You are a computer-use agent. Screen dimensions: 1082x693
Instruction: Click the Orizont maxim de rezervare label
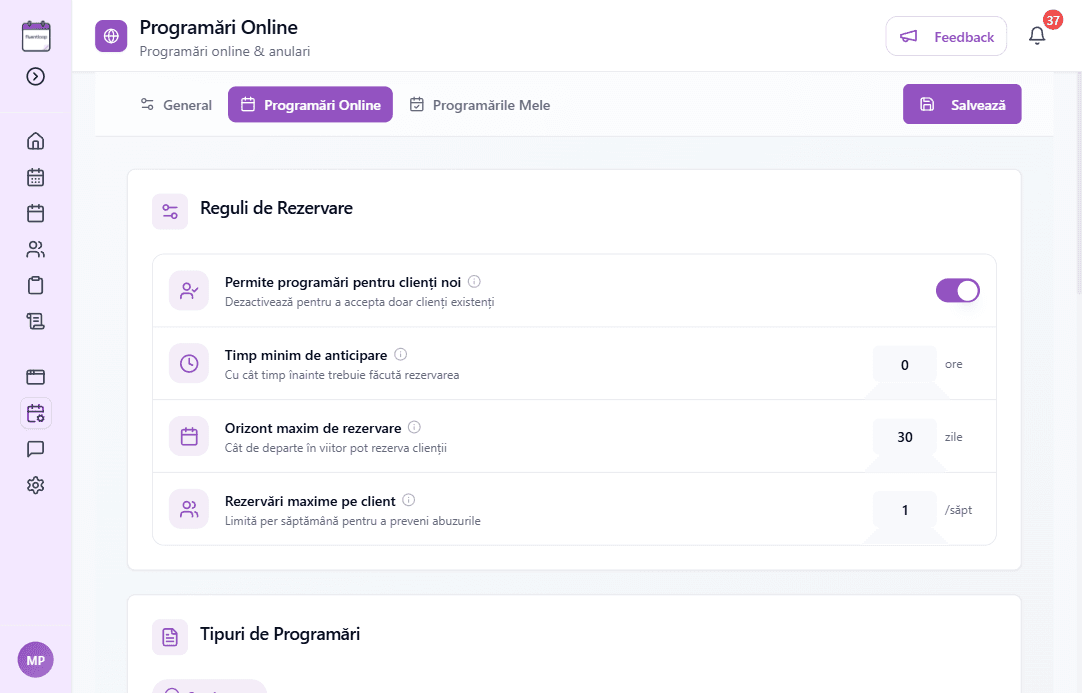[313, 429]
